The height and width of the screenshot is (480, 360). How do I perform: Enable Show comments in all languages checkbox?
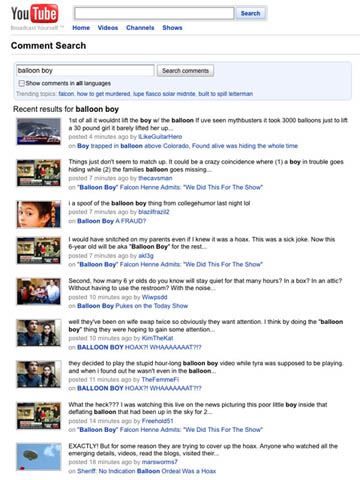22,83
